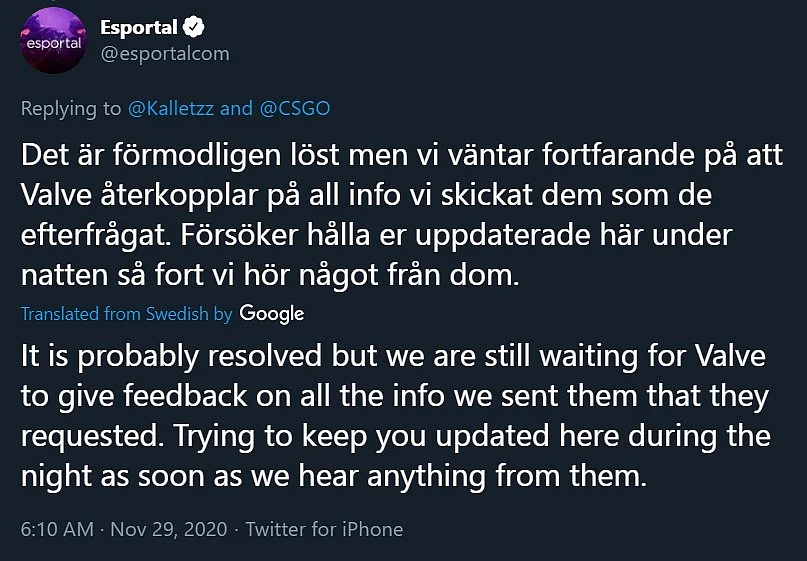Visit the @esportalcom handle
This screenshot has width=807, height=561.
pos(165,54)
